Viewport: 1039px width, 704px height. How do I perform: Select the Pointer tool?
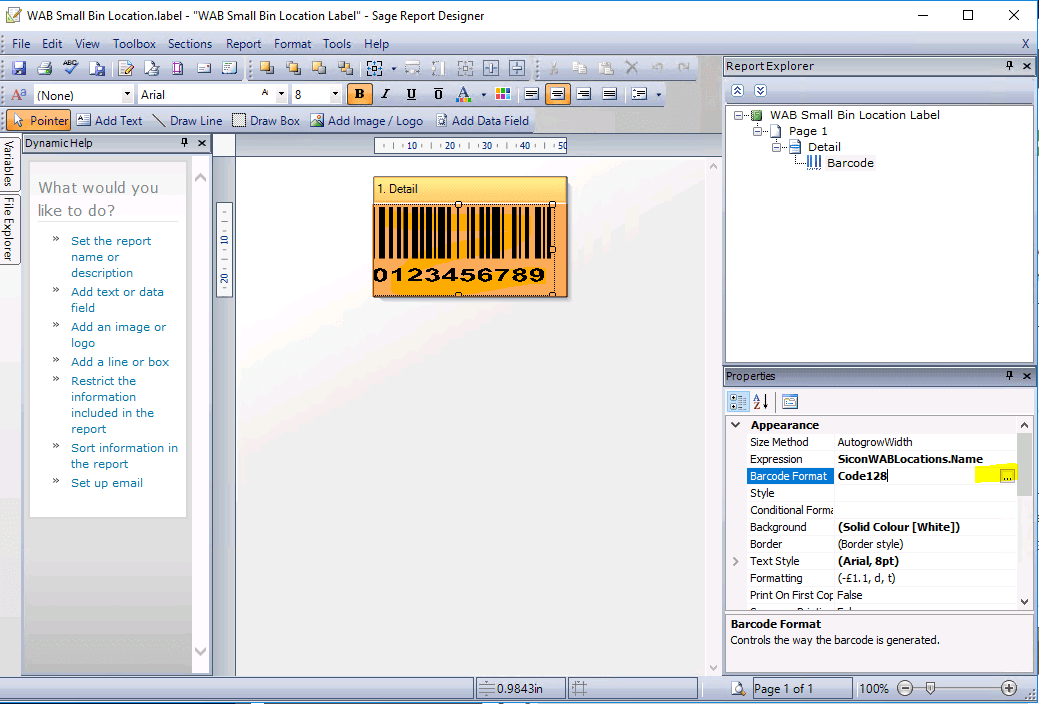pos(40,121)
